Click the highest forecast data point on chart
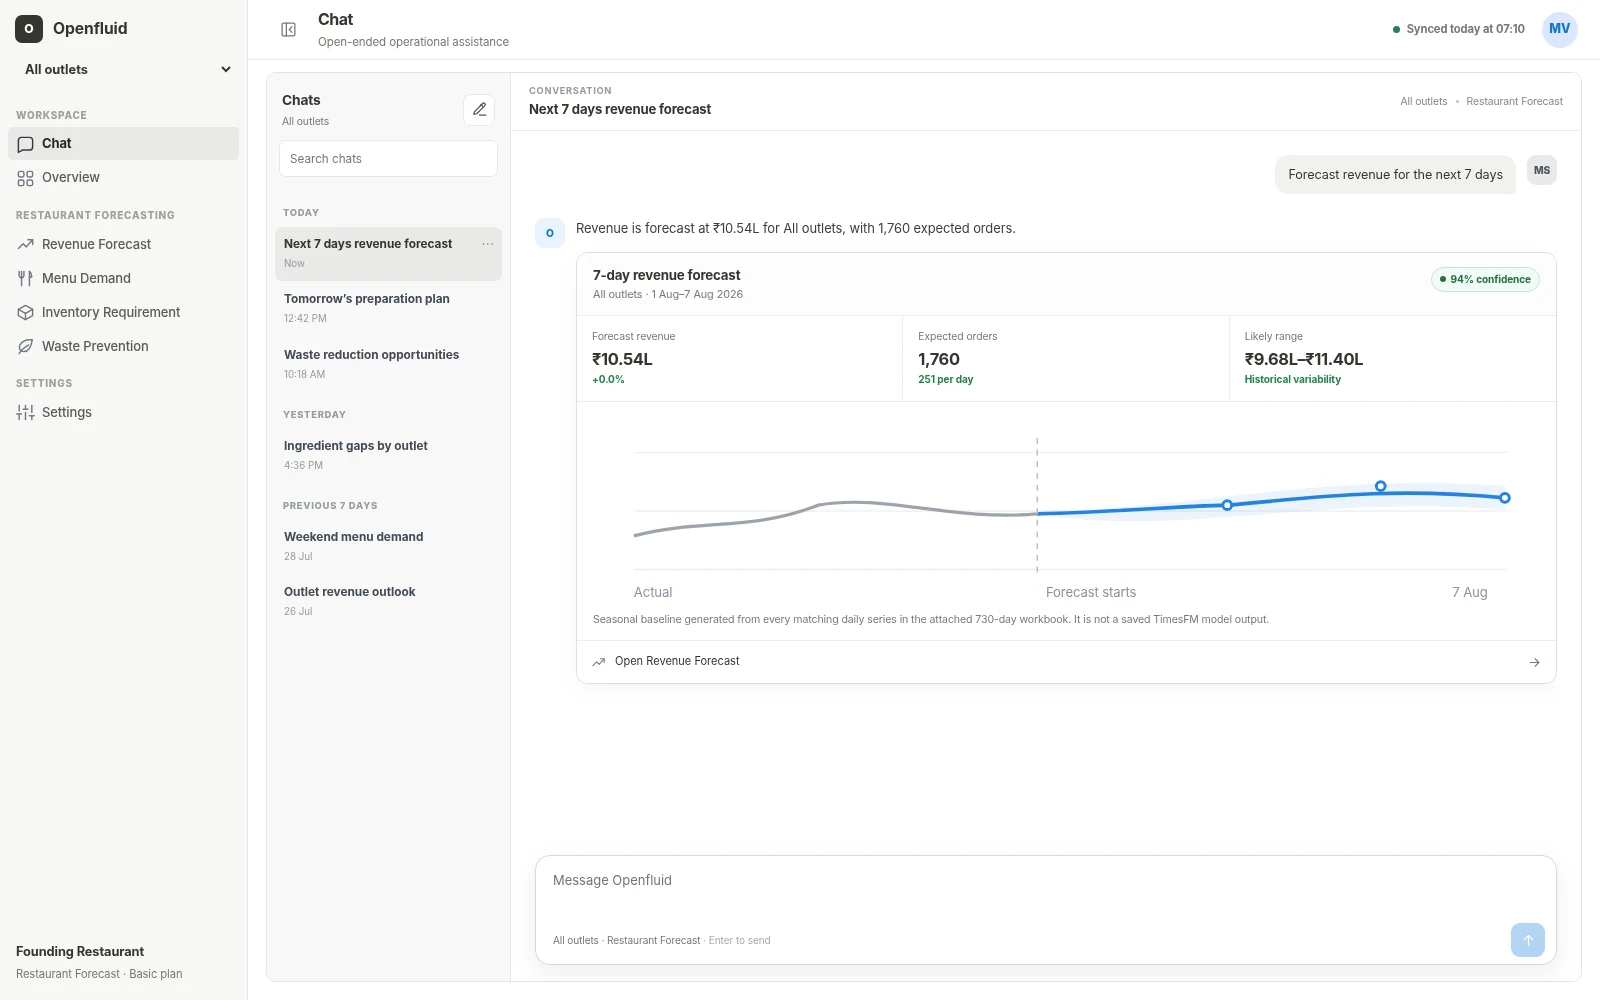 pyautogui.click(x=1380, y=486)
